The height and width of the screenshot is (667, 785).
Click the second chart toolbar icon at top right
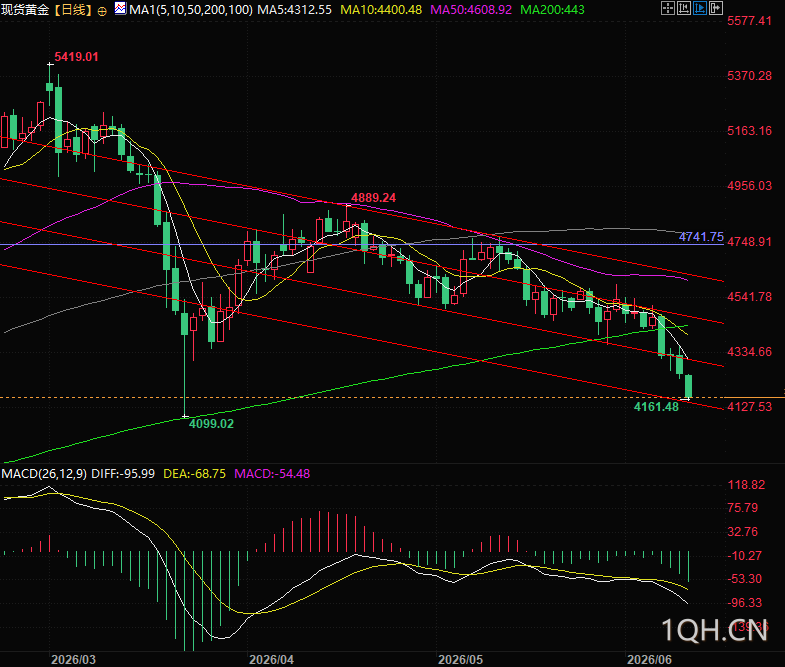pos(684,8)
